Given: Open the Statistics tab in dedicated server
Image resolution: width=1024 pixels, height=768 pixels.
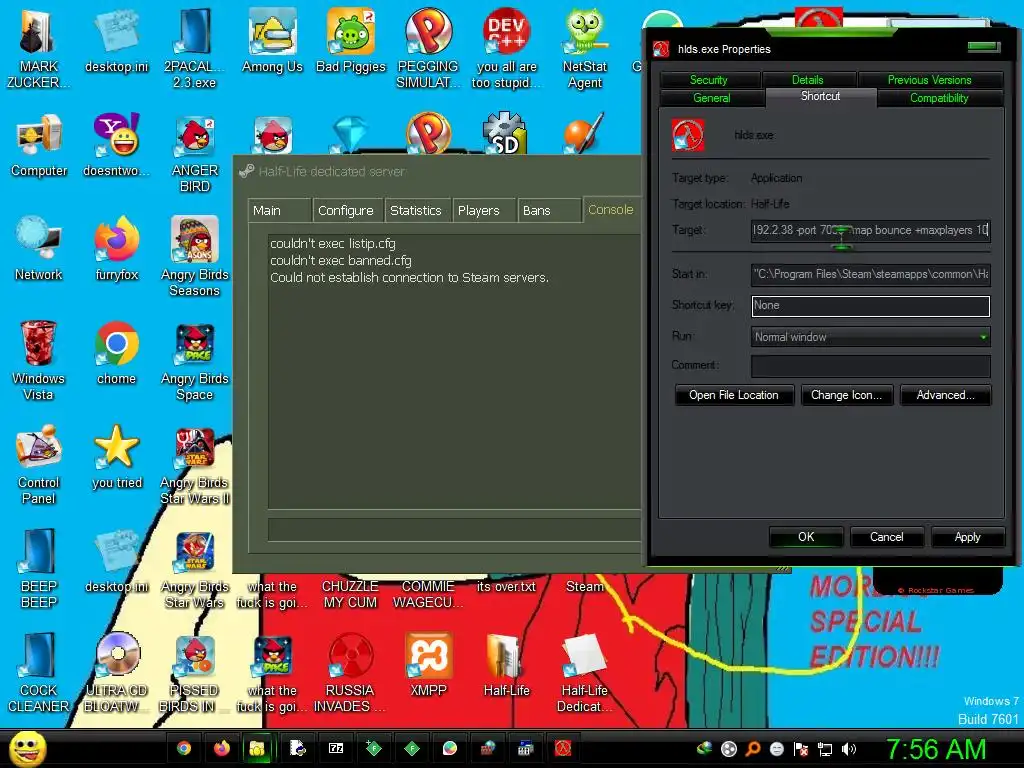Looking at the screenshot, I should tap(417, 210).
